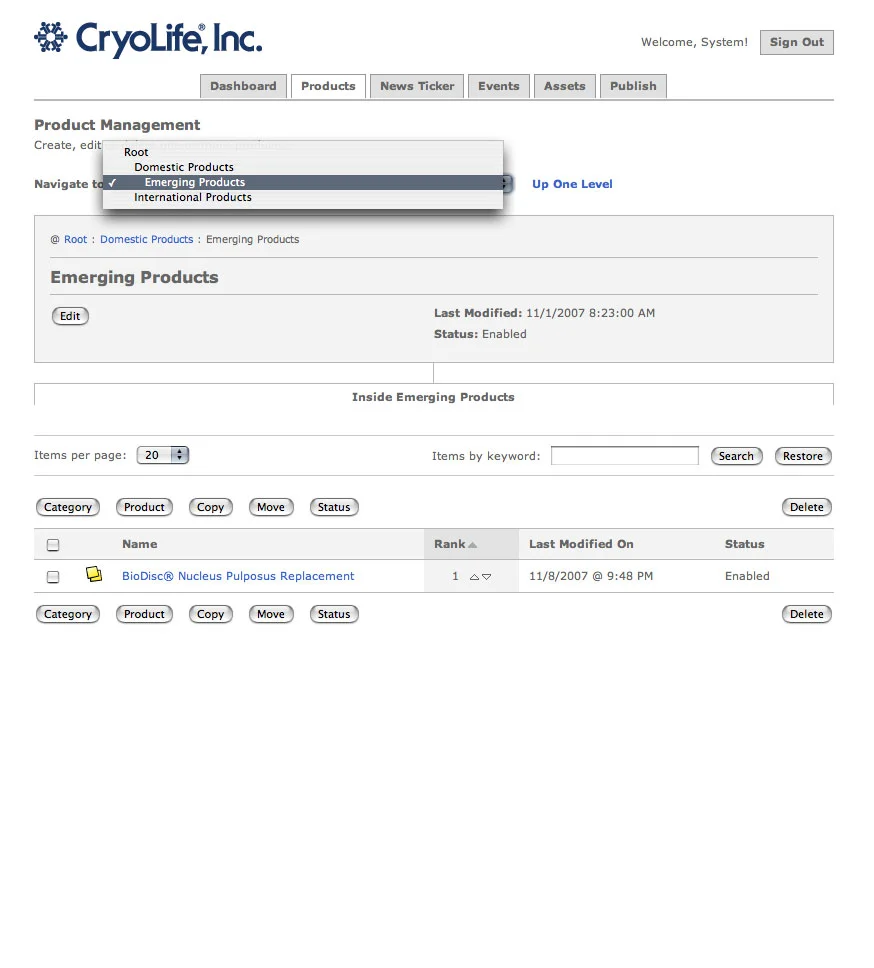Screen dimensions: 874x968
Task: Click the top Copy button
Action: 210,507
